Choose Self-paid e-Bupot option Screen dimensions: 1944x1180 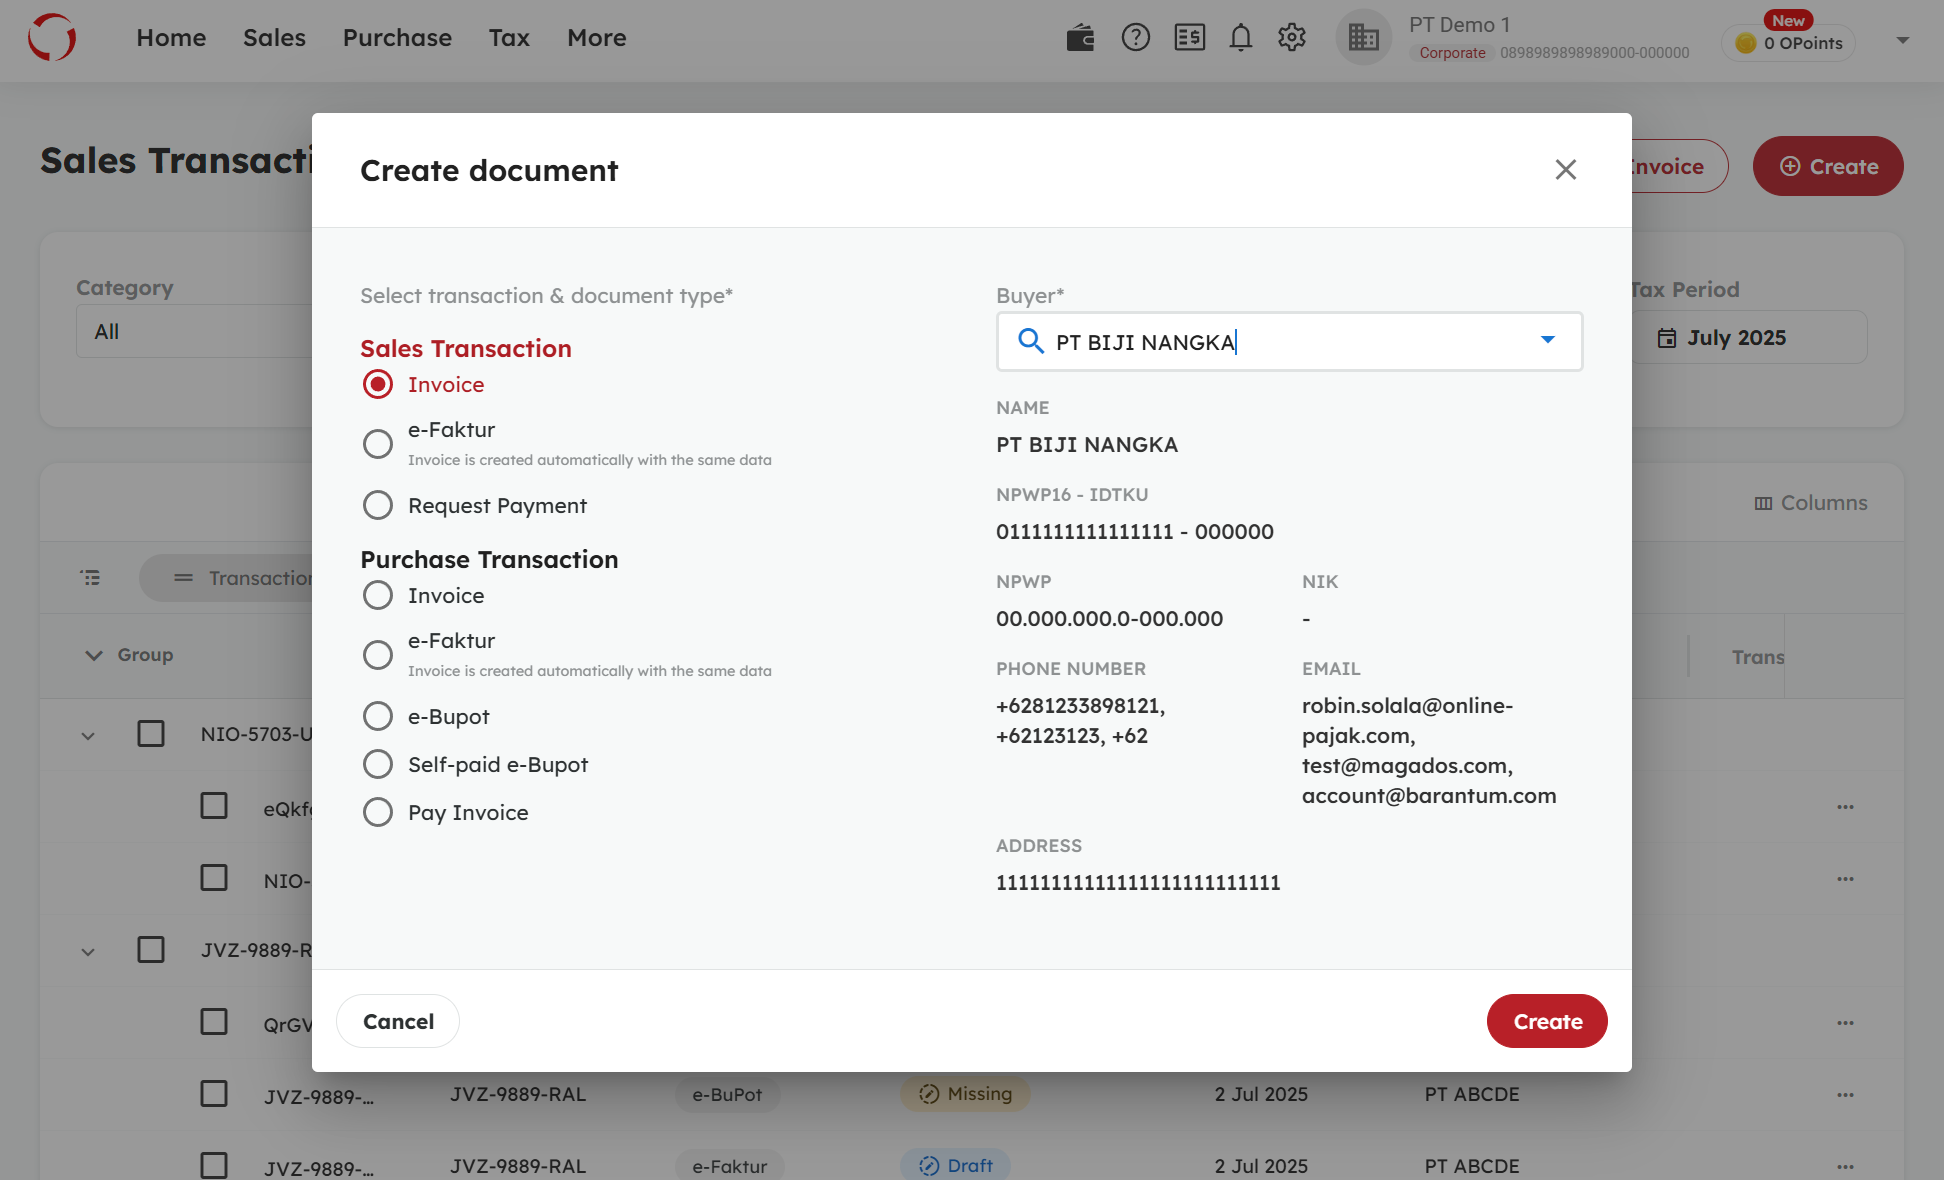point(378,765)
